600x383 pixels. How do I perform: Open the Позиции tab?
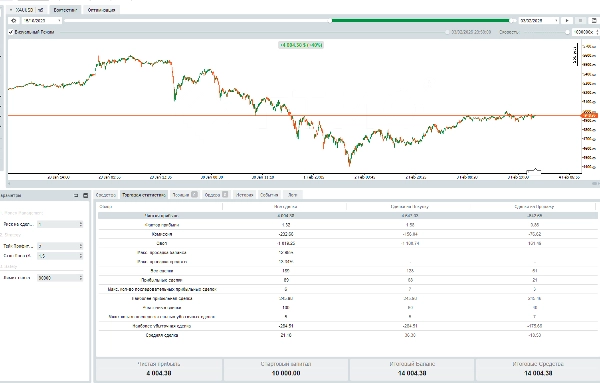pyautogui.click(x=184, y=195)
